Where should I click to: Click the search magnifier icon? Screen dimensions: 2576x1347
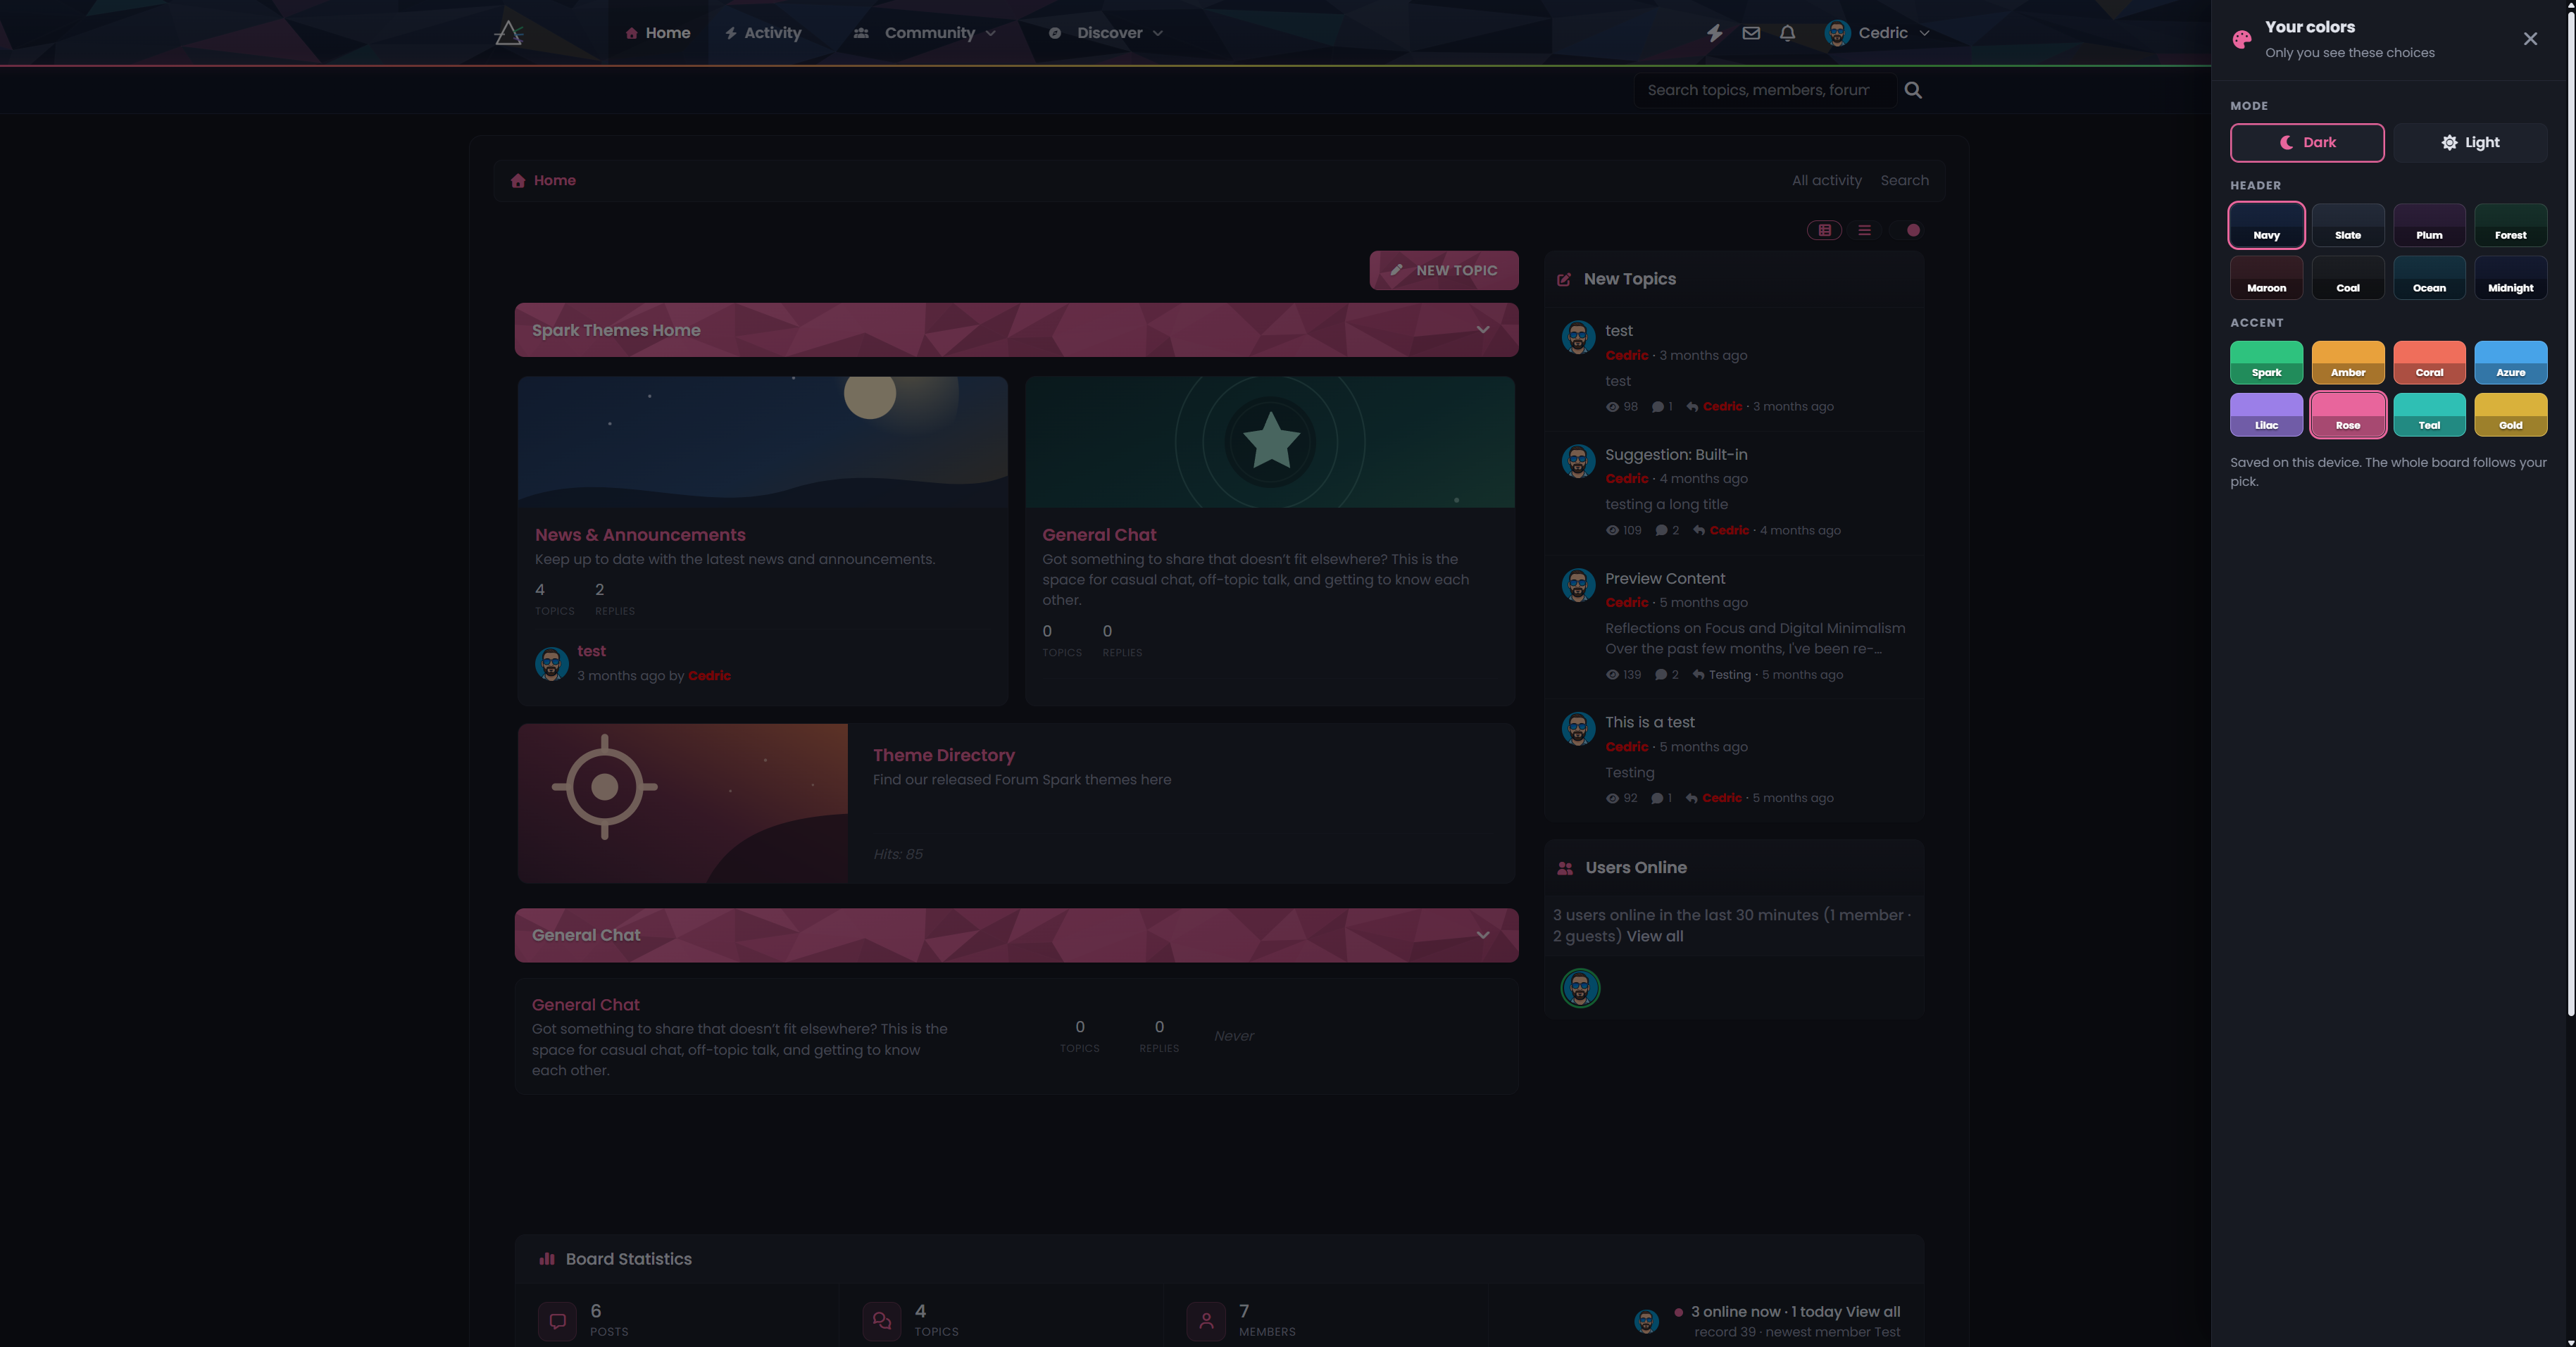1913,90
